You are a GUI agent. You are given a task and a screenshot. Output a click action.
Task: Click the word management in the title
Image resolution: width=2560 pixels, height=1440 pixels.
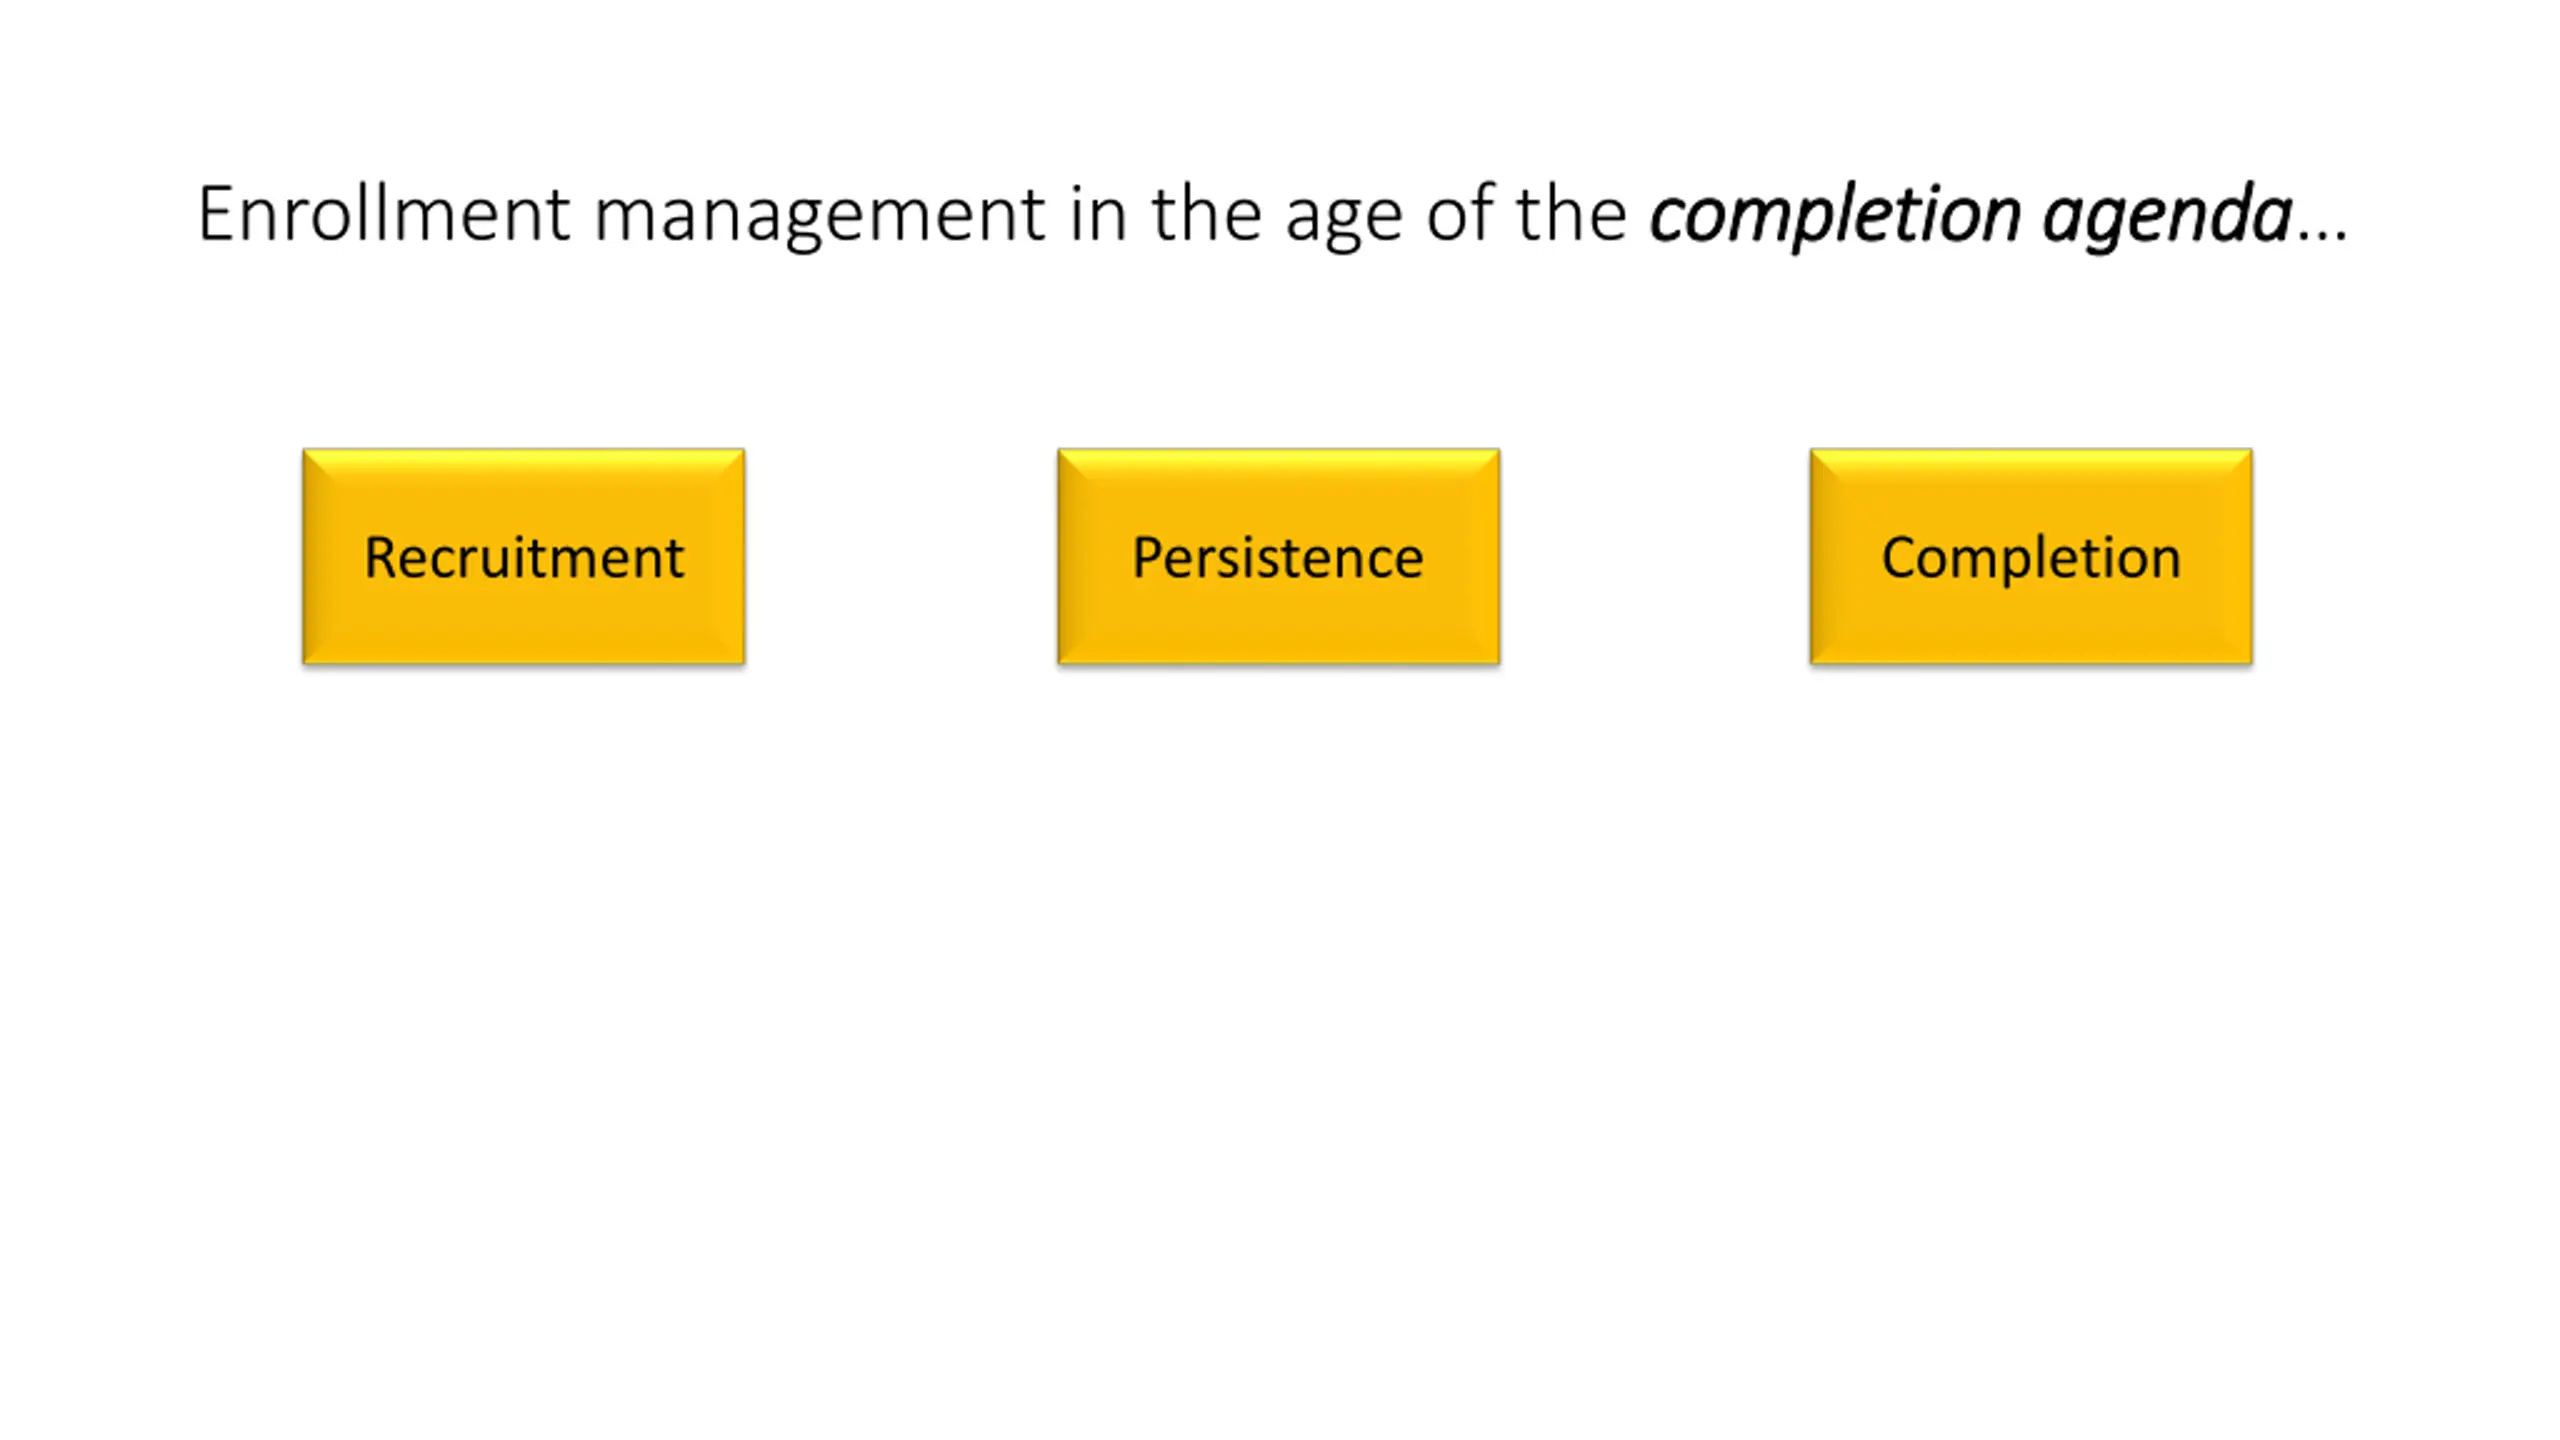pyautogui.click(x=820, y=218)
